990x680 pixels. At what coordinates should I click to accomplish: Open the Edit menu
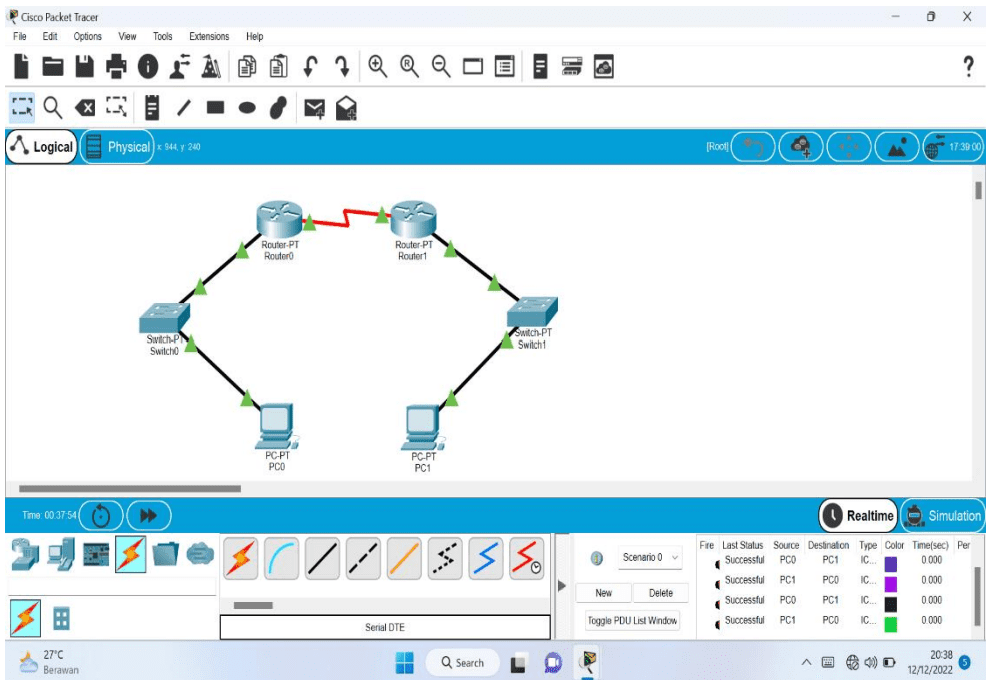click(50, 37)
